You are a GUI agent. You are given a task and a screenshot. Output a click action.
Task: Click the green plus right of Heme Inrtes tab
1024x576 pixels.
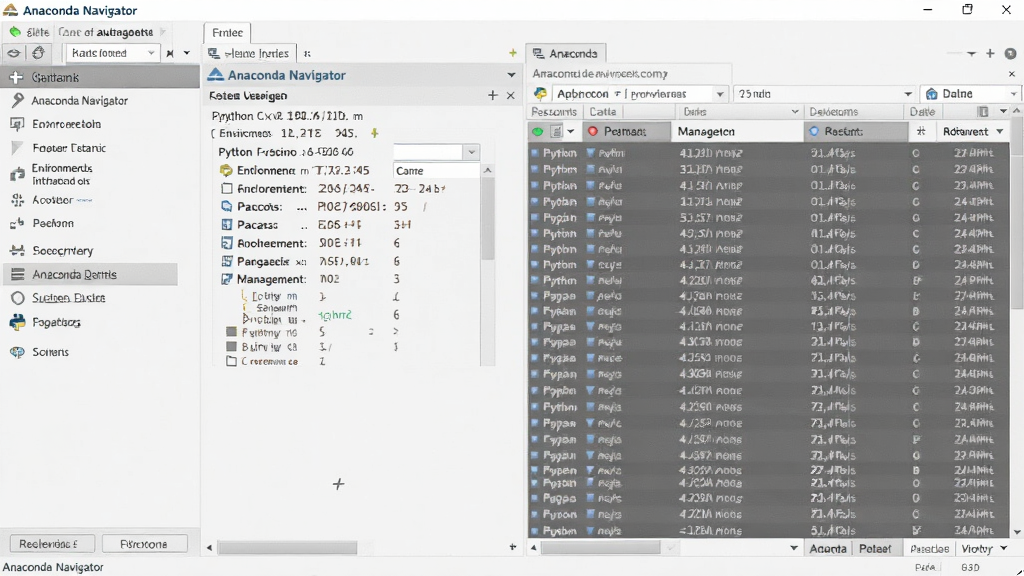[x=513, y=53]
